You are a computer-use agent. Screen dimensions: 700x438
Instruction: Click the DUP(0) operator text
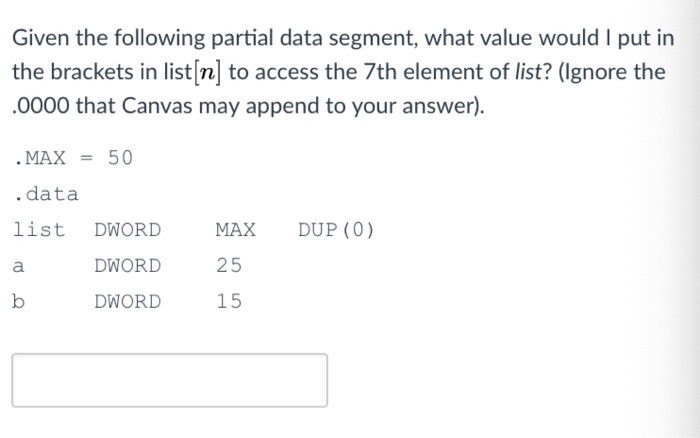point(336,230)
